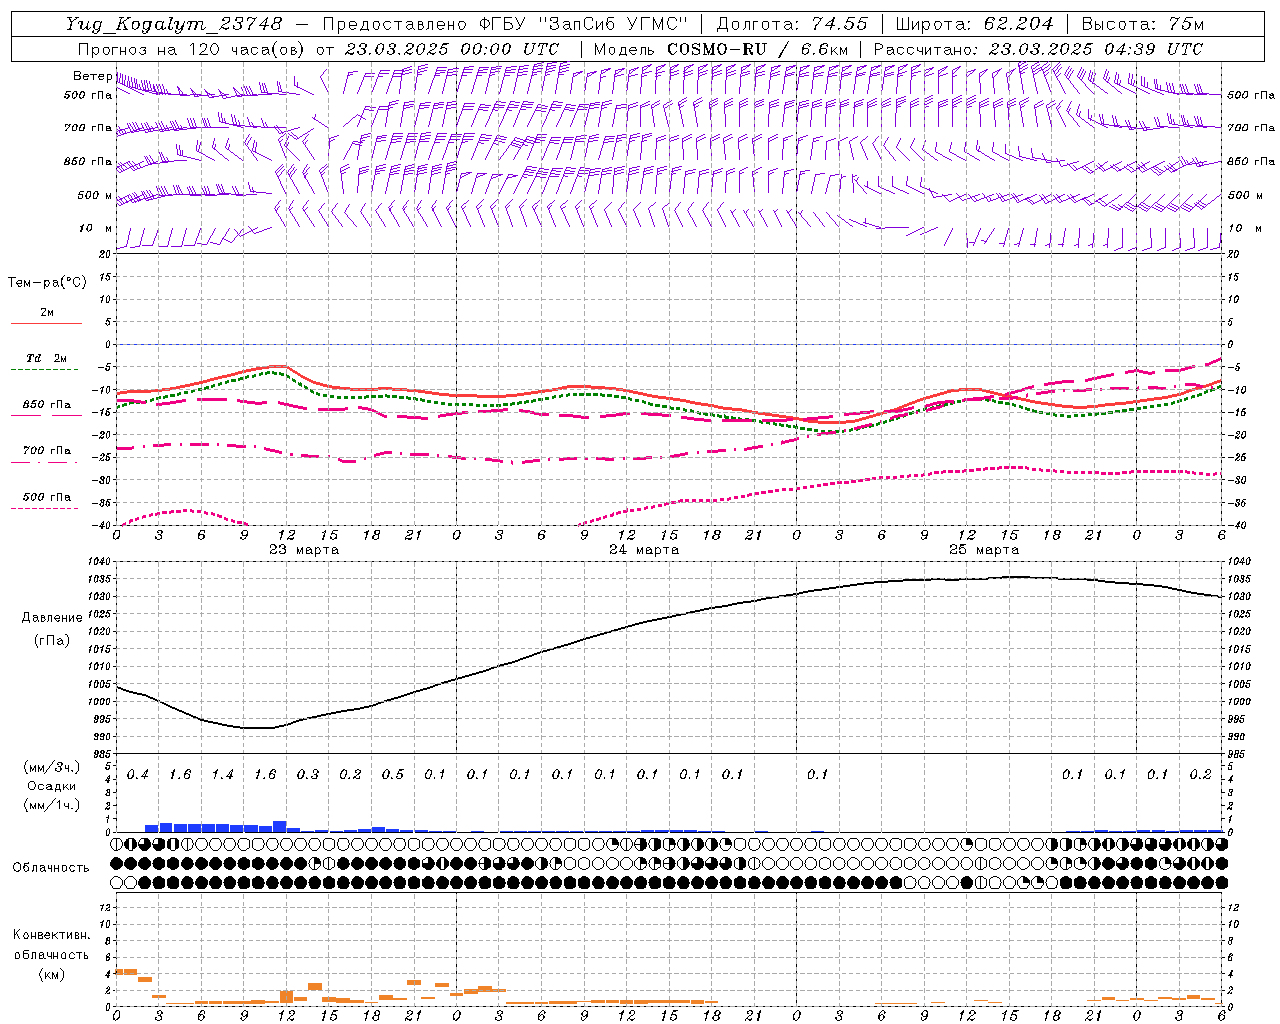The height and width of the screenshot is (1024, 1280).
Task: Click the "Давление" pressure panel label
Action: tap(52, 618)
